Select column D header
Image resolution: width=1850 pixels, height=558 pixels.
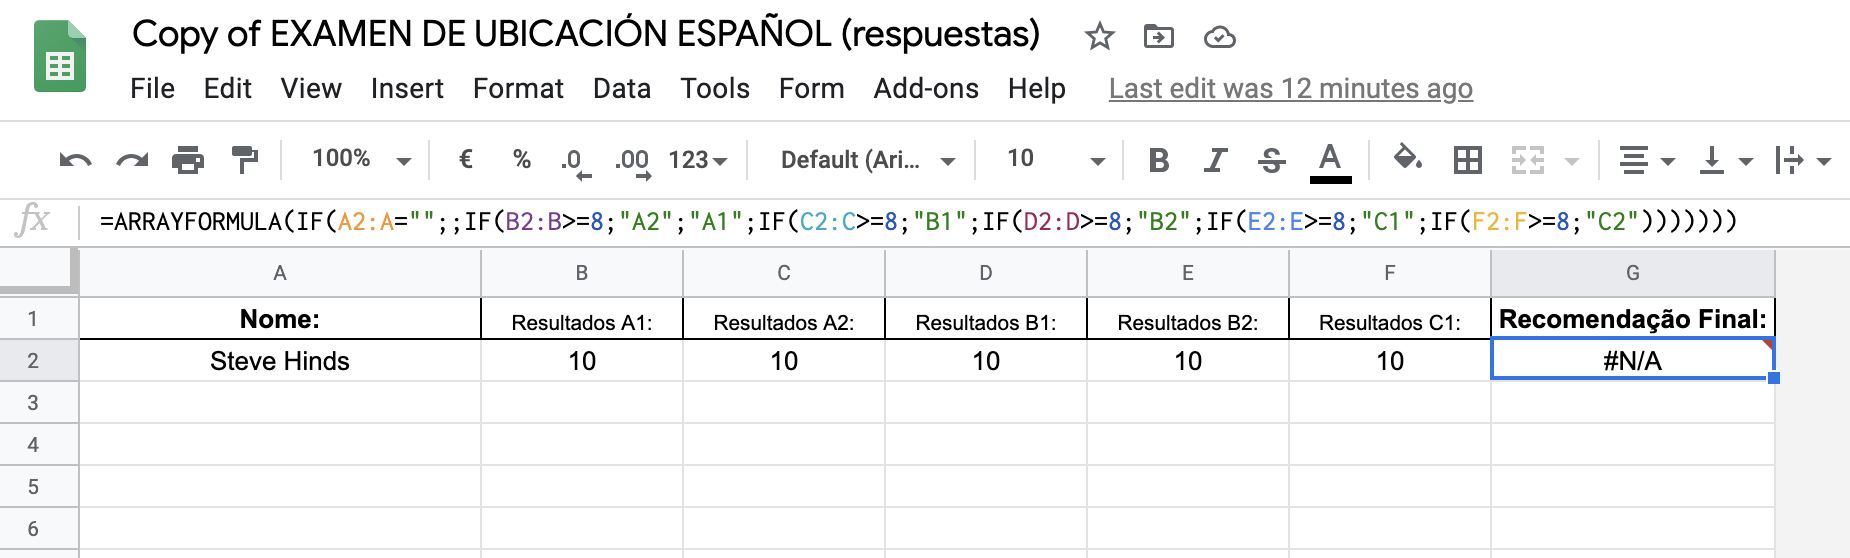[986, 273]
